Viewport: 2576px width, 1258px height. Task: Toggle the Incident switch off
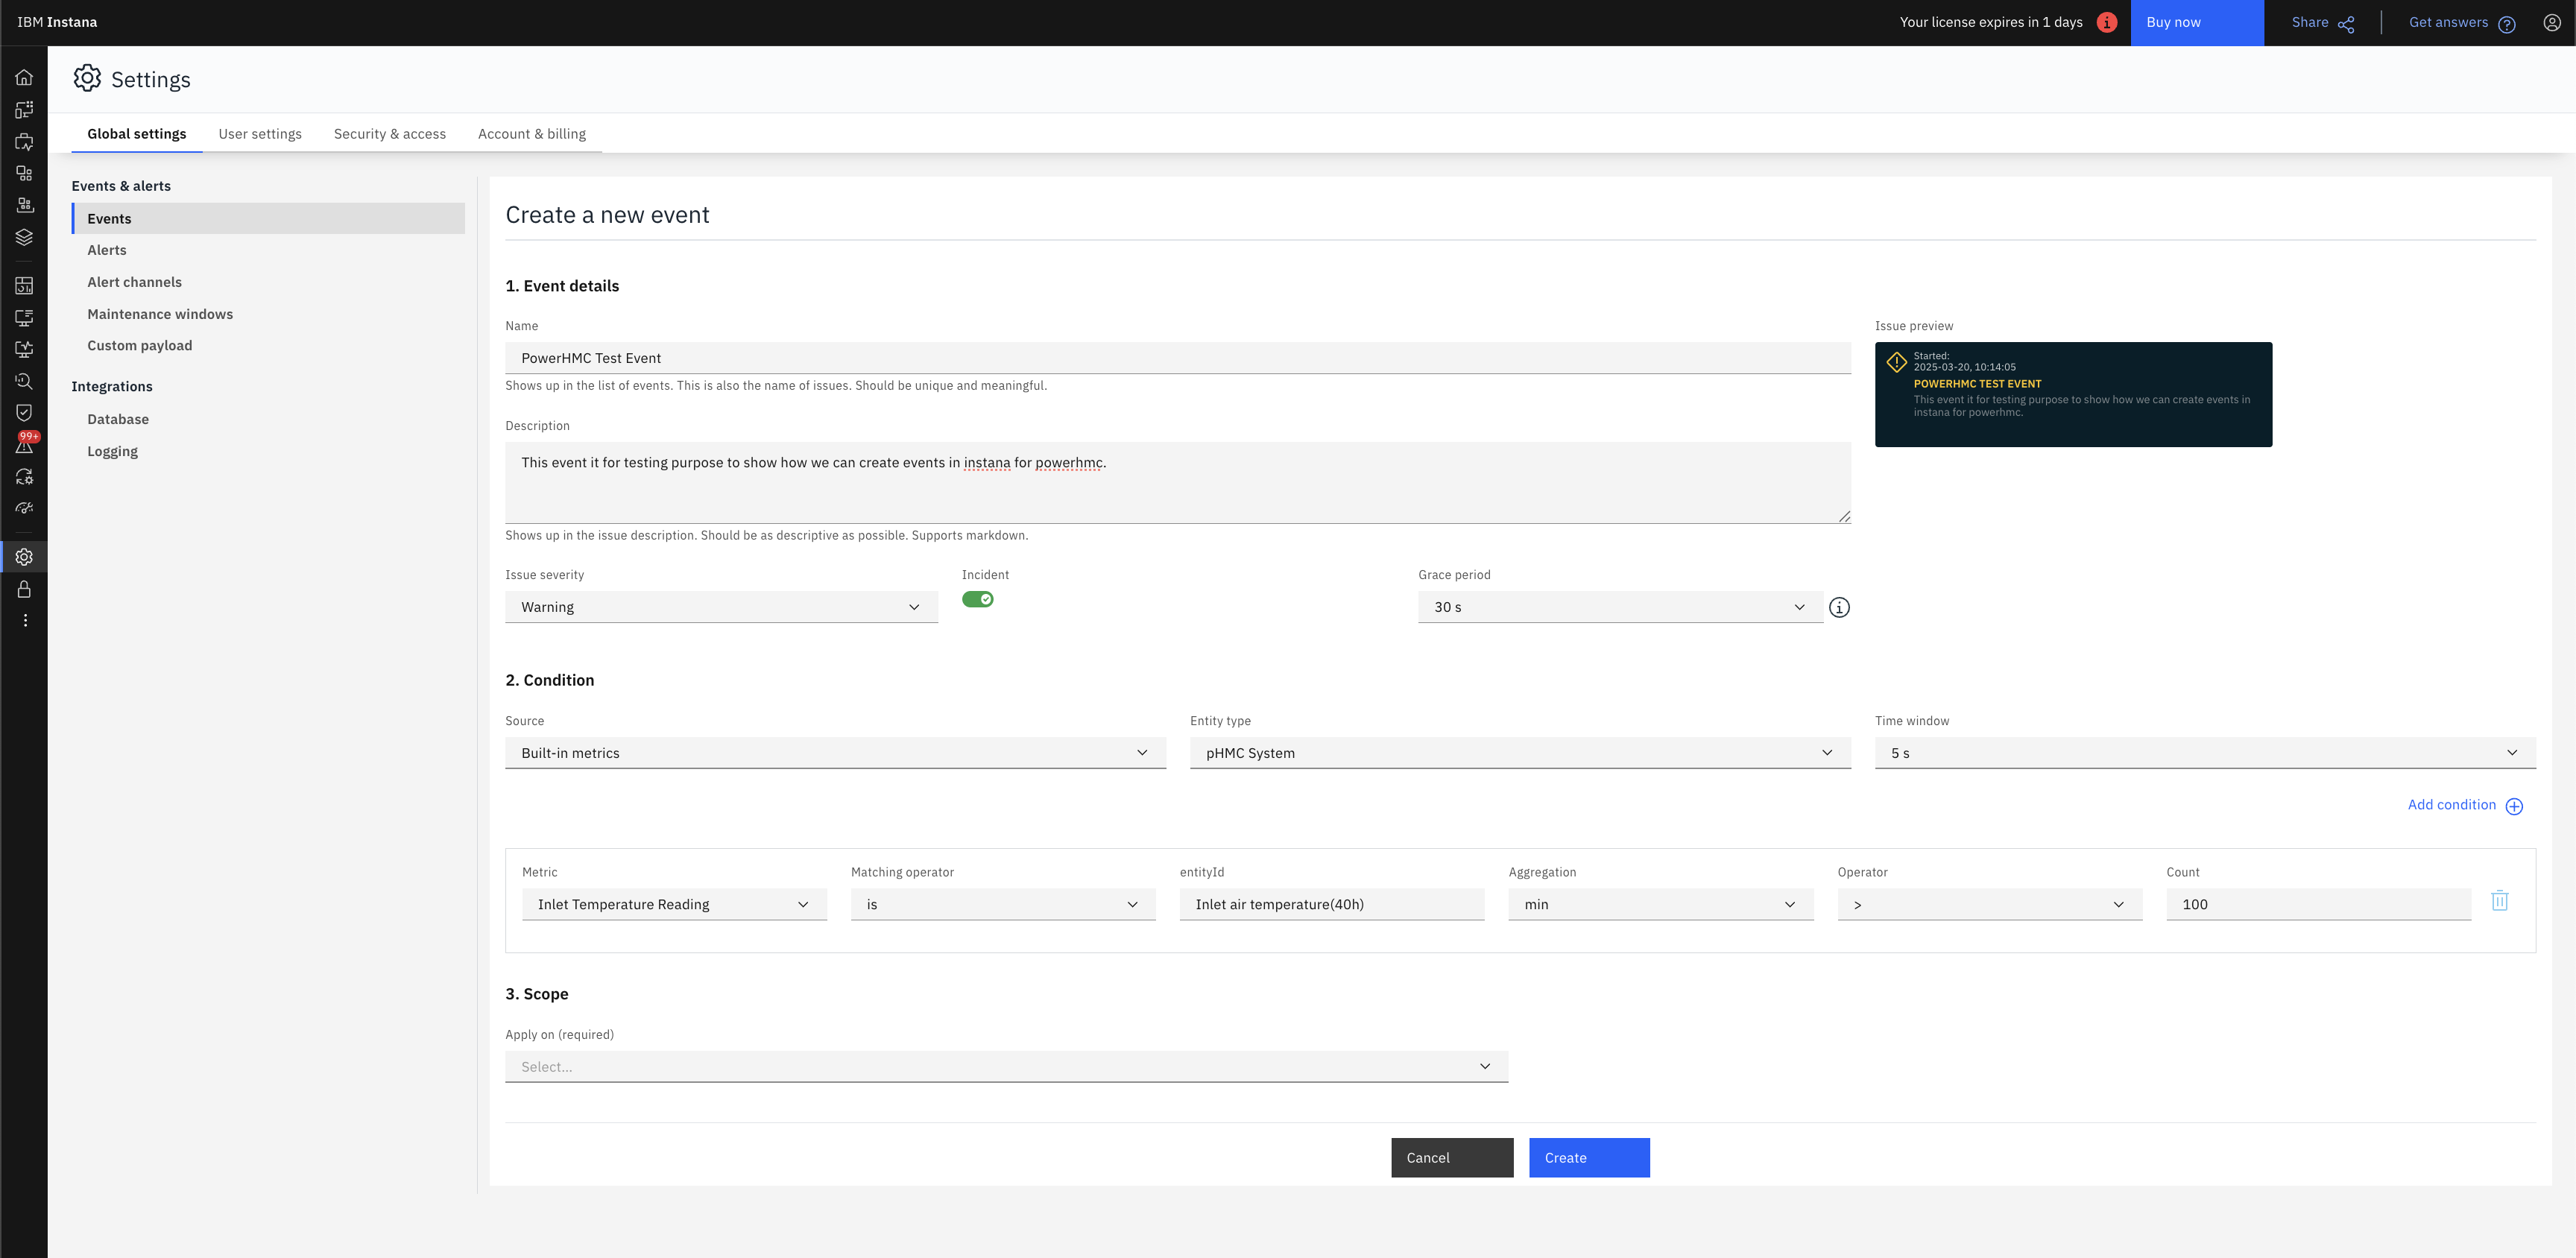click(977, 599)
